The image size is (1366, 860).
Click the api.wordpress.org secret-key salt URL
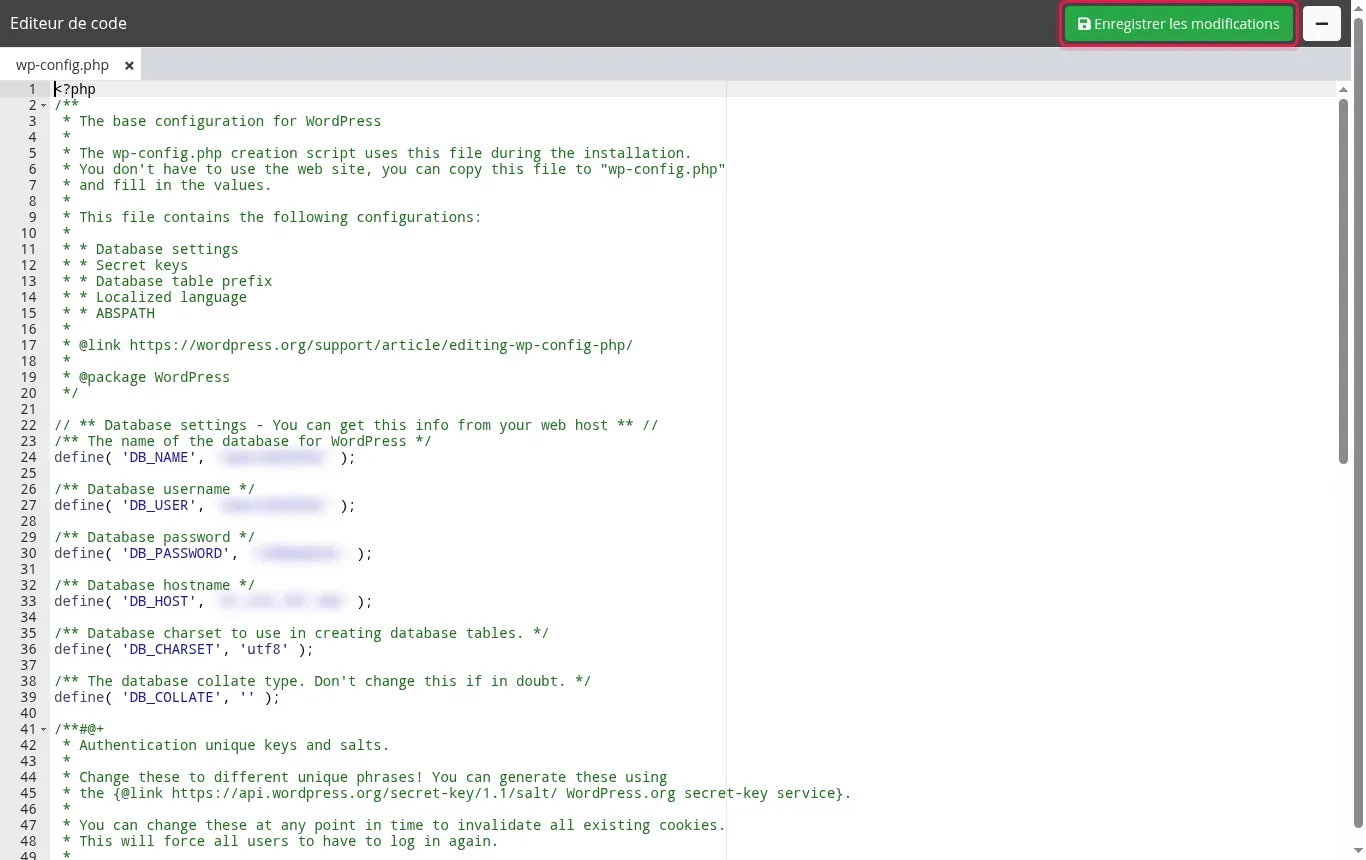click(x=364, y=793)
